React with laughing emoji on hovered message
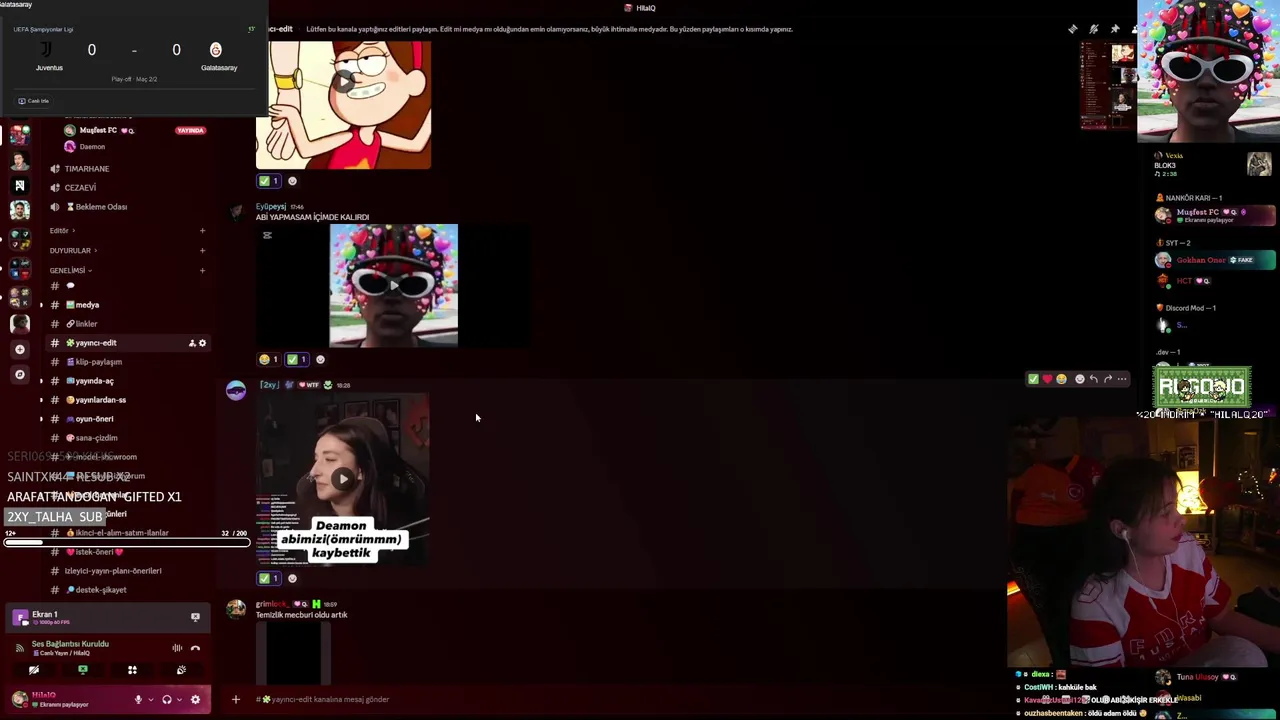 tap(1061, 379)
